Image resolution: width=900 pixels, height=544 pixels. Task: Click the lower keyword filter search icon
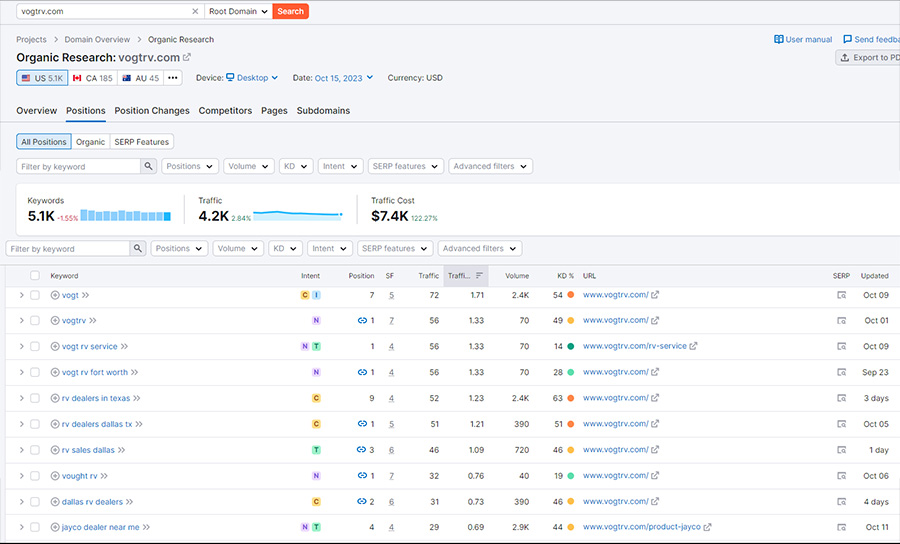[138, 248]
